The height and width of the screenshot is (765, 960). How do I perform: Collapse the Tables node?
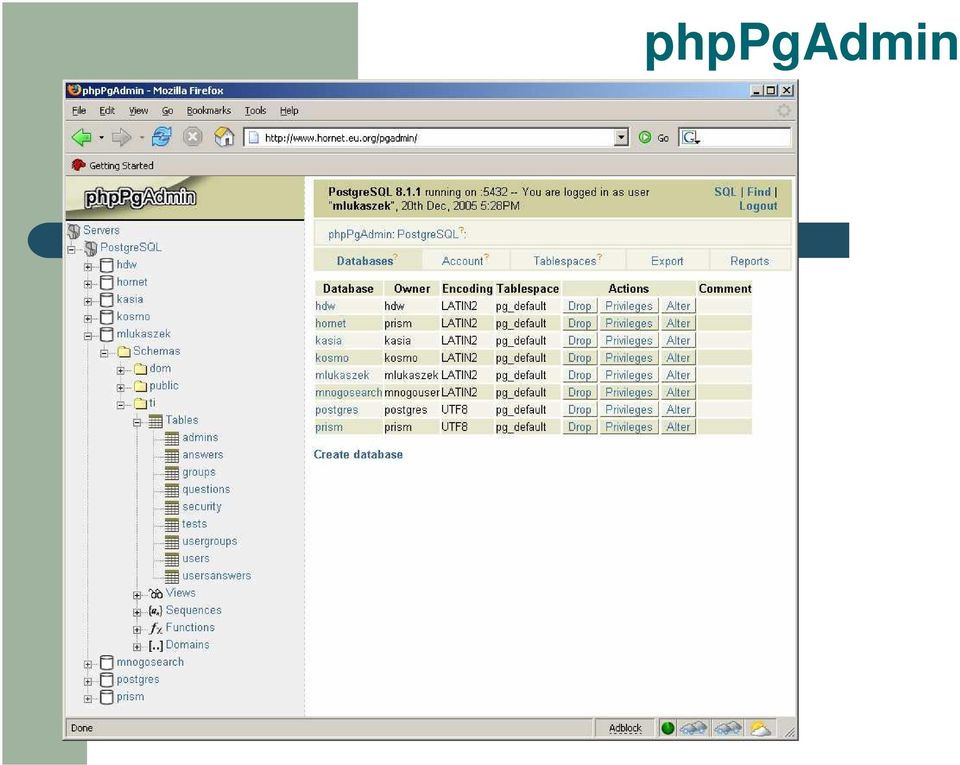138,422
